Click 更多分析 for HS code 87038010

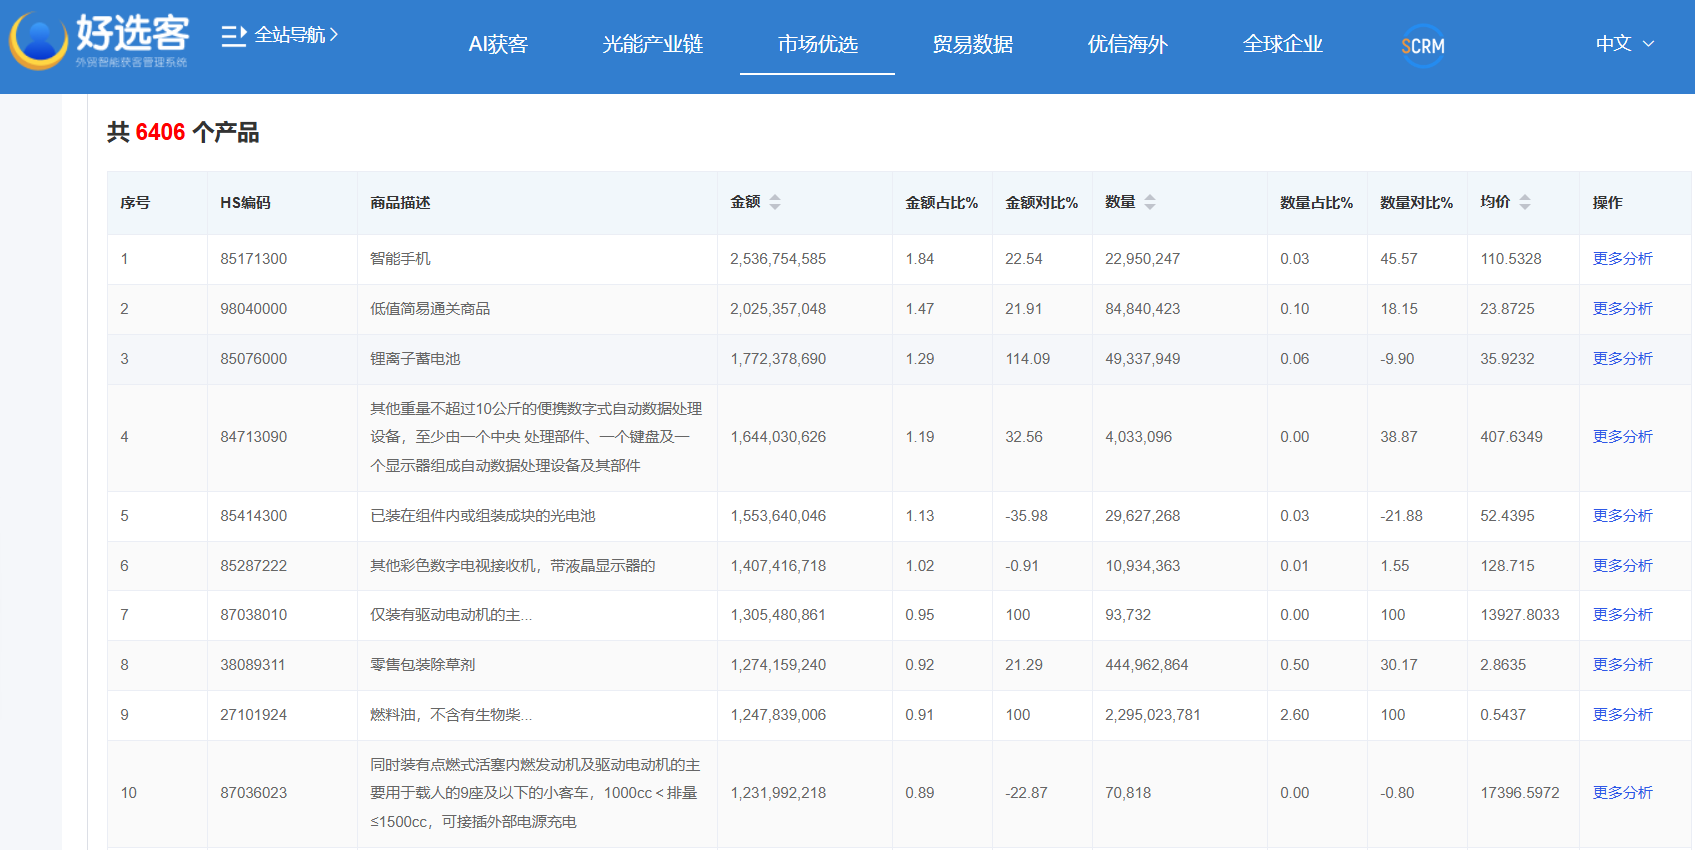click(1623, 615)
